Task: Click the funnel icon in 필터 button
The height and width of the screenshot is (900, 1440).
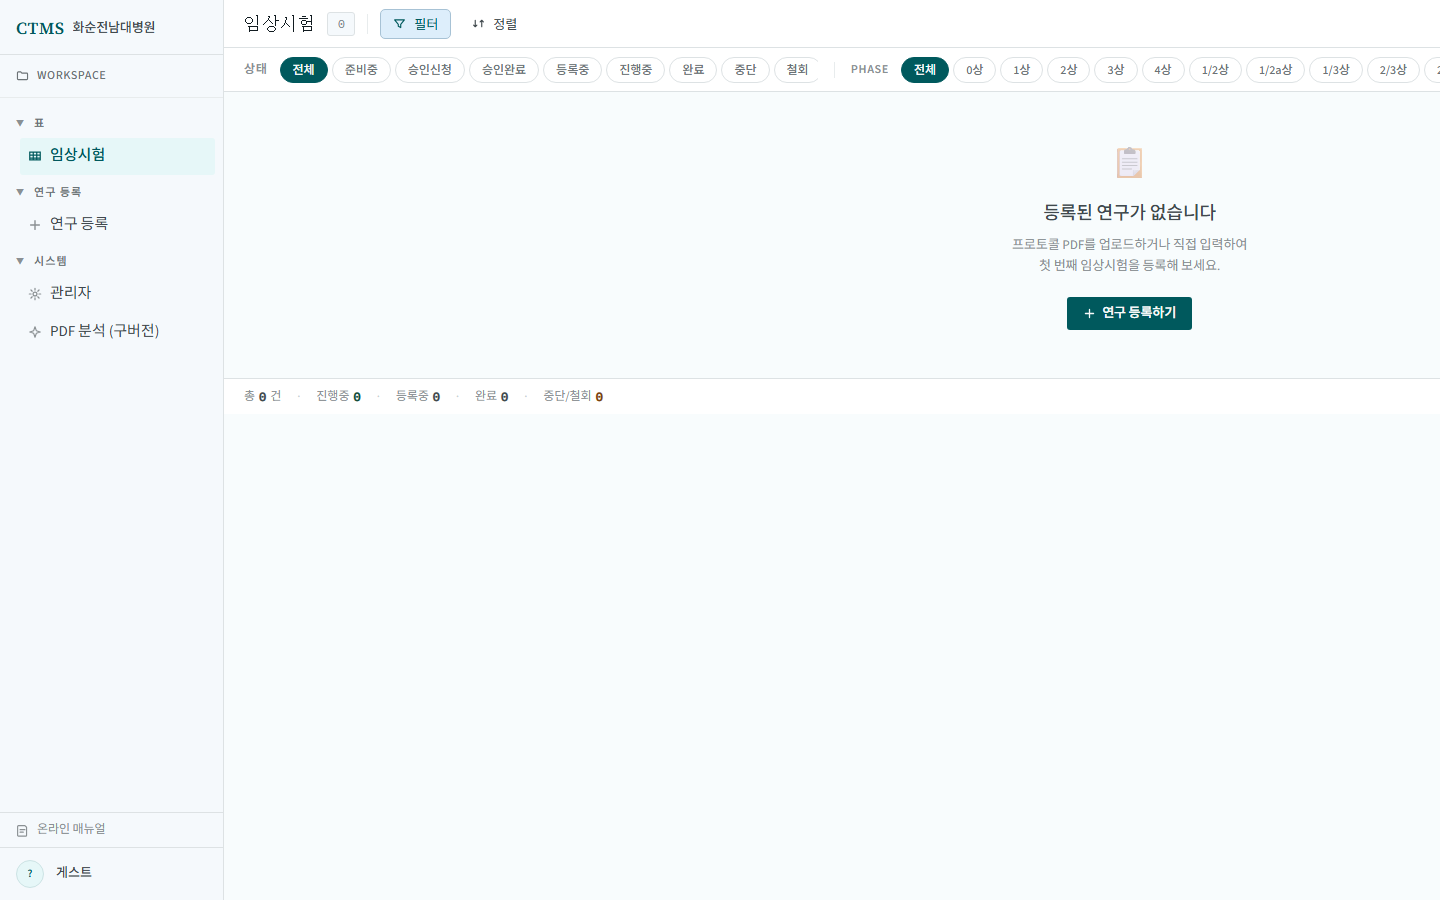Action: tap(399, 24)
